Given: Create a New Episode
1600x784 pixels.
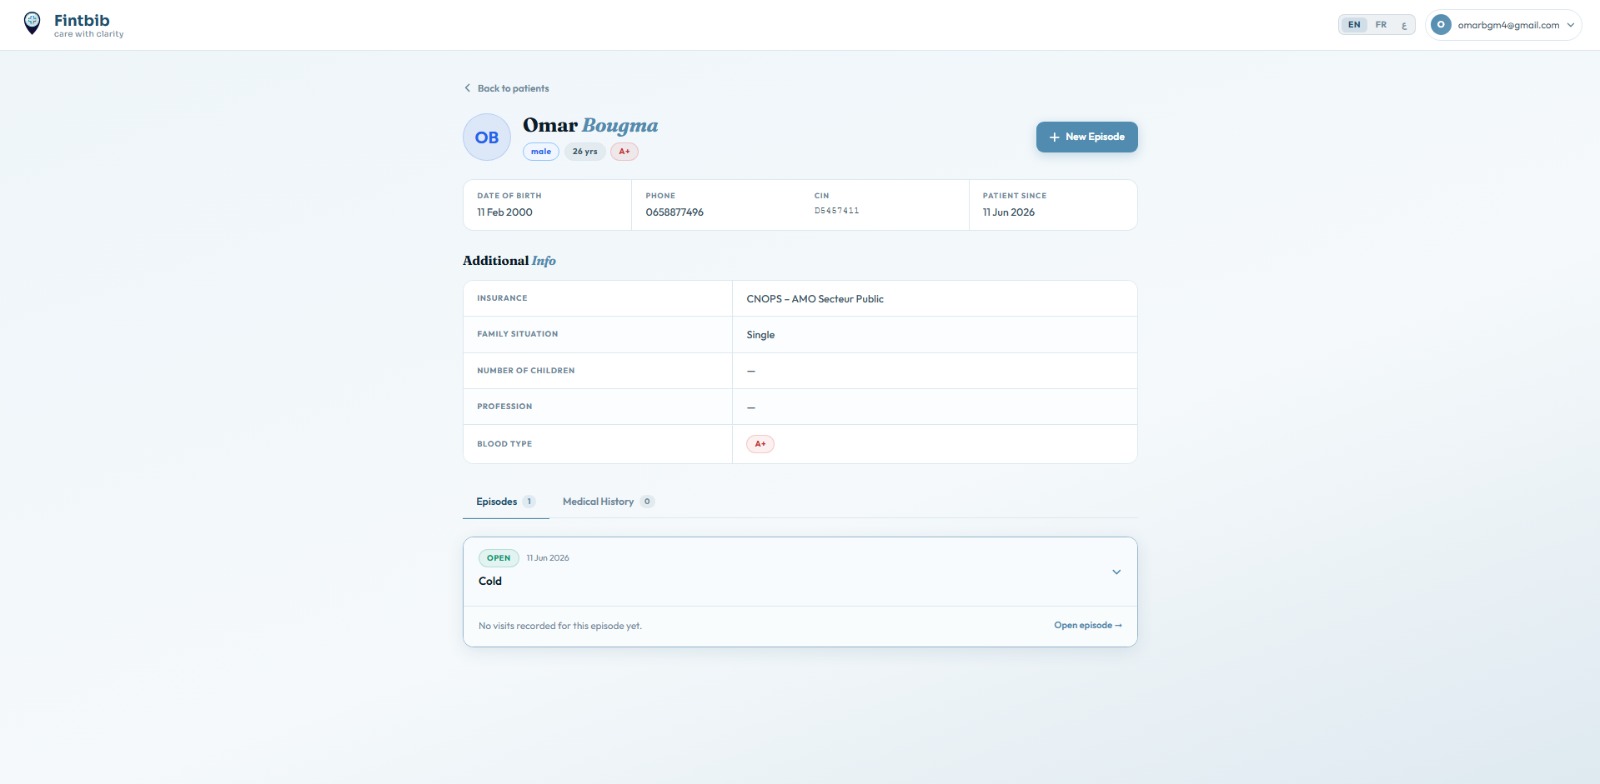Looking at the screenshot, I should (x=1087, y=137).
